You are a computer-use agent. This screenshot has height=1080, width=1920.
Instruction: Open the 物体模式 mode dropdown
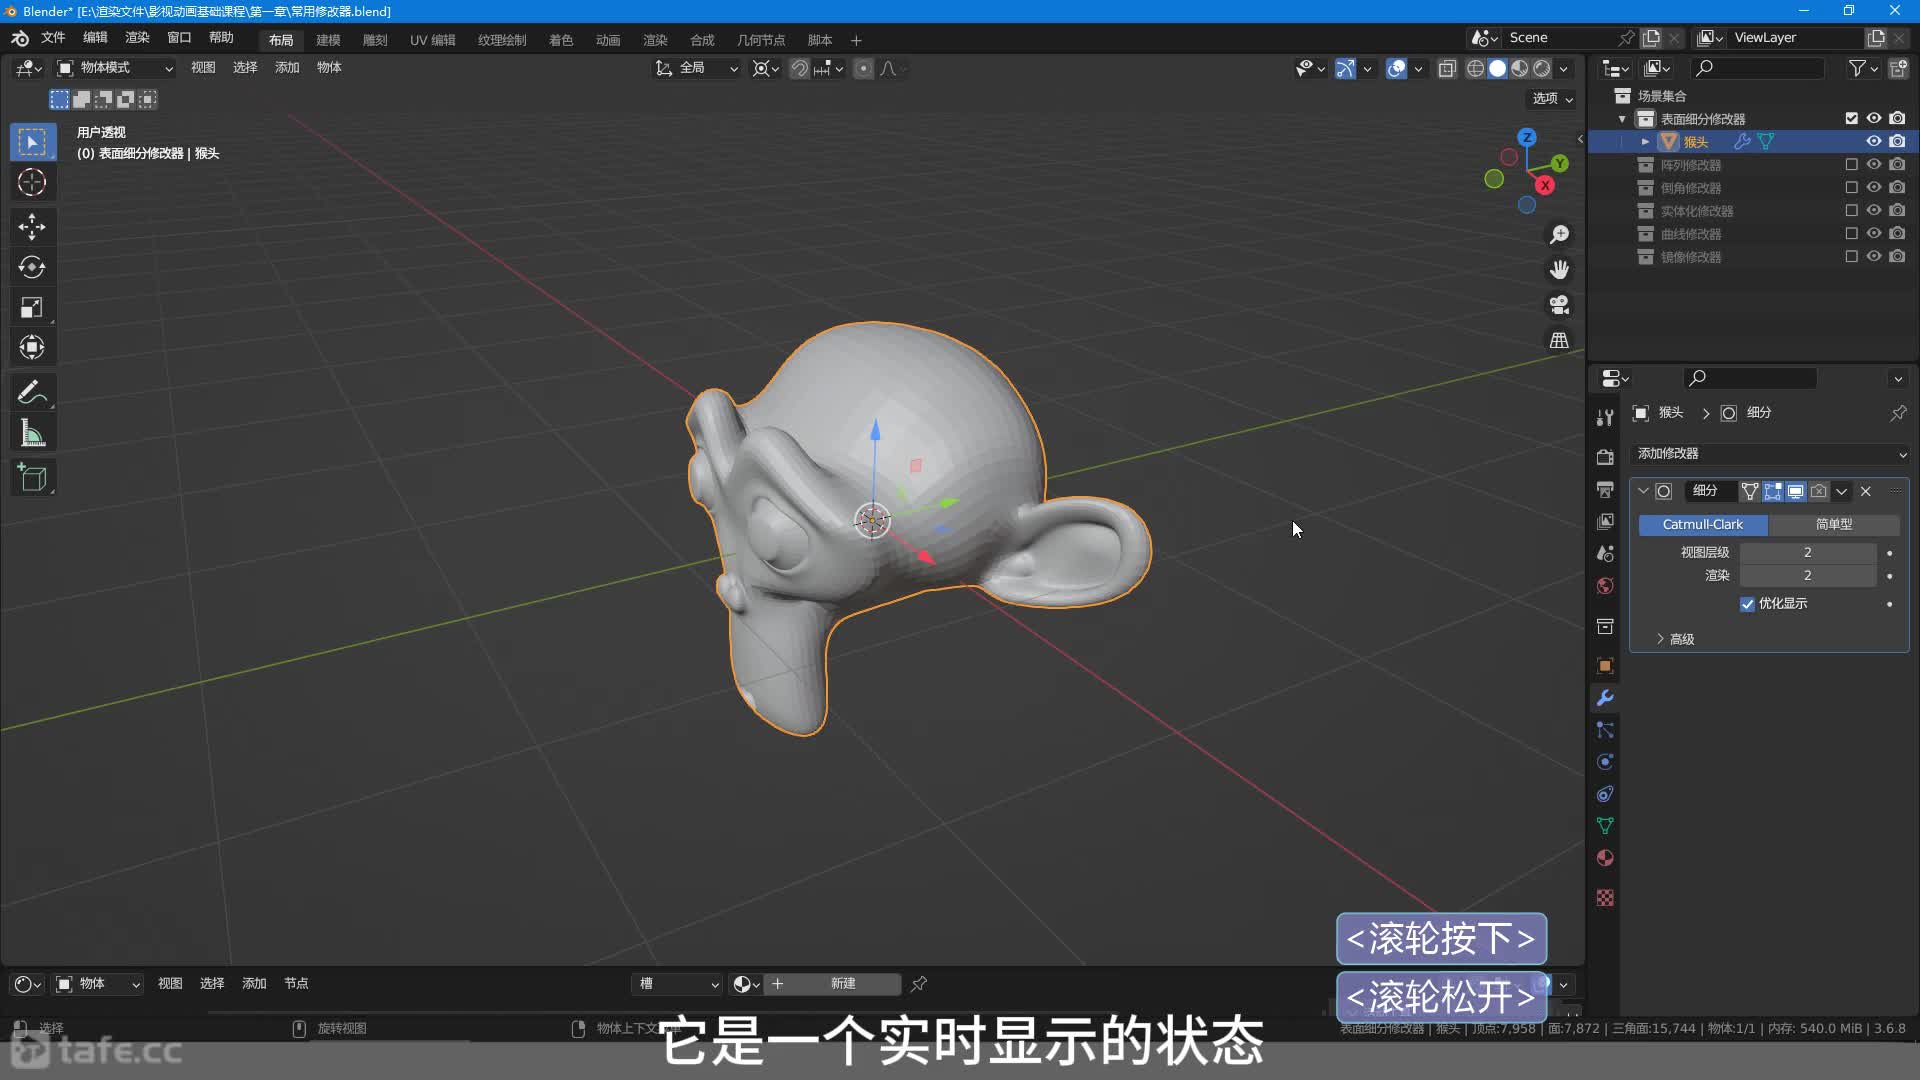(x=115, y=68)
